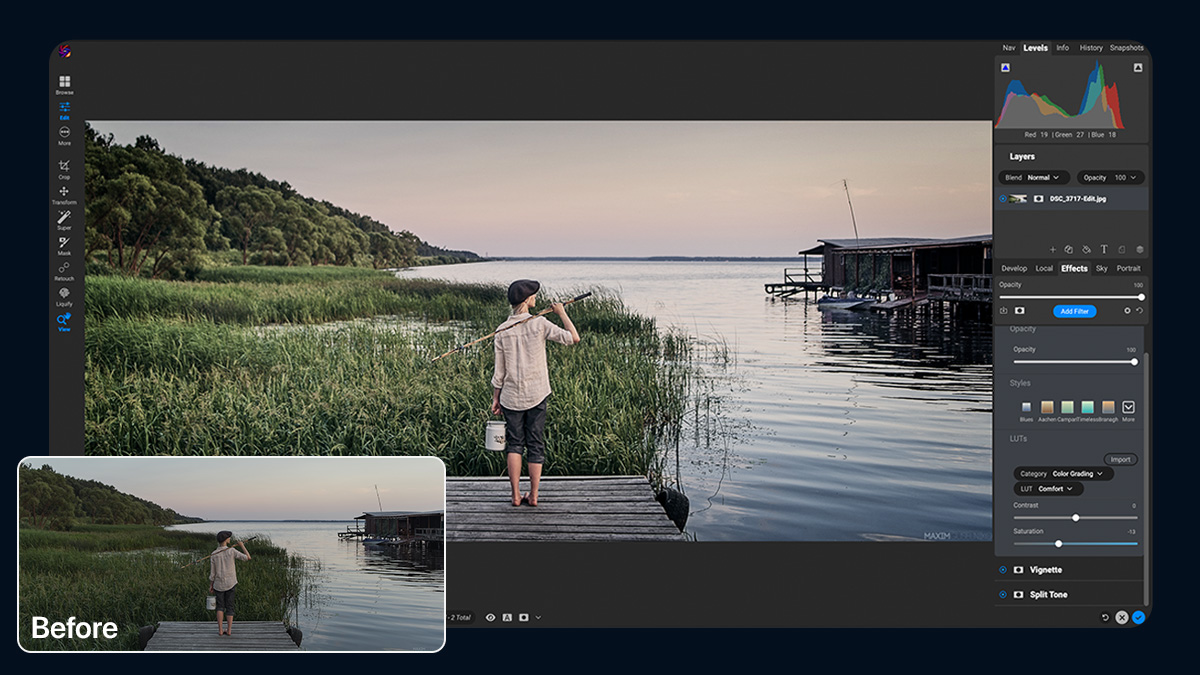
Task: Adjust the LUT Contrast slider
Action: (x=1075, y=517)
